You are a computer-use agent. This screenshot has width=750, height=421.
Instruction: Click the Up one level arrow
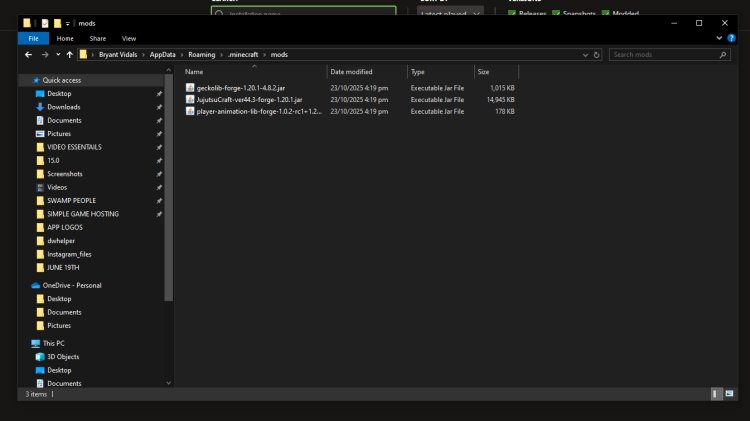pos(68,54)
